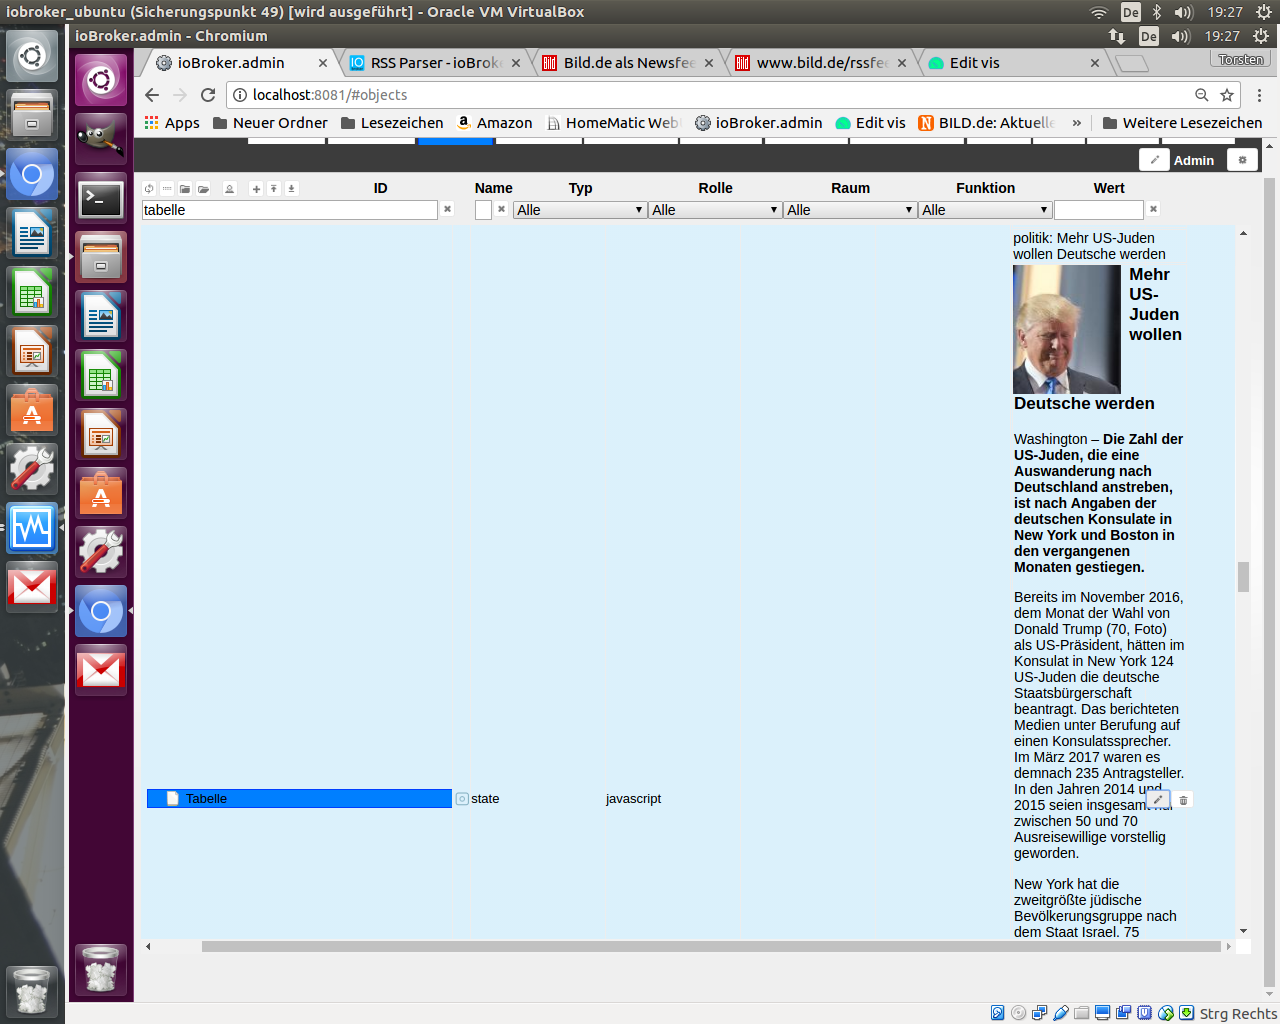Image resolution: width=1280 pixels, height=1024 pixels.
Task: Reload the current page
Action: 208,95
